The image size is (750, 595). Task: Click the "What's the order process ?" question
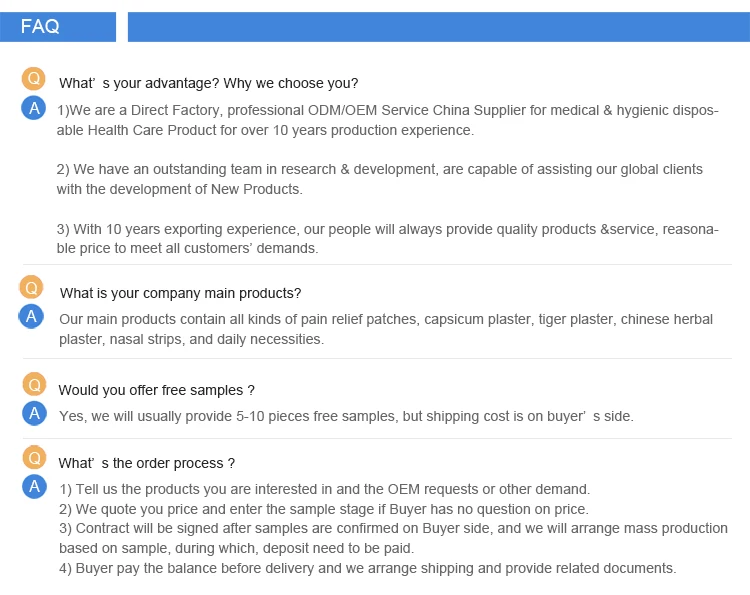click(x=147, y=463)
